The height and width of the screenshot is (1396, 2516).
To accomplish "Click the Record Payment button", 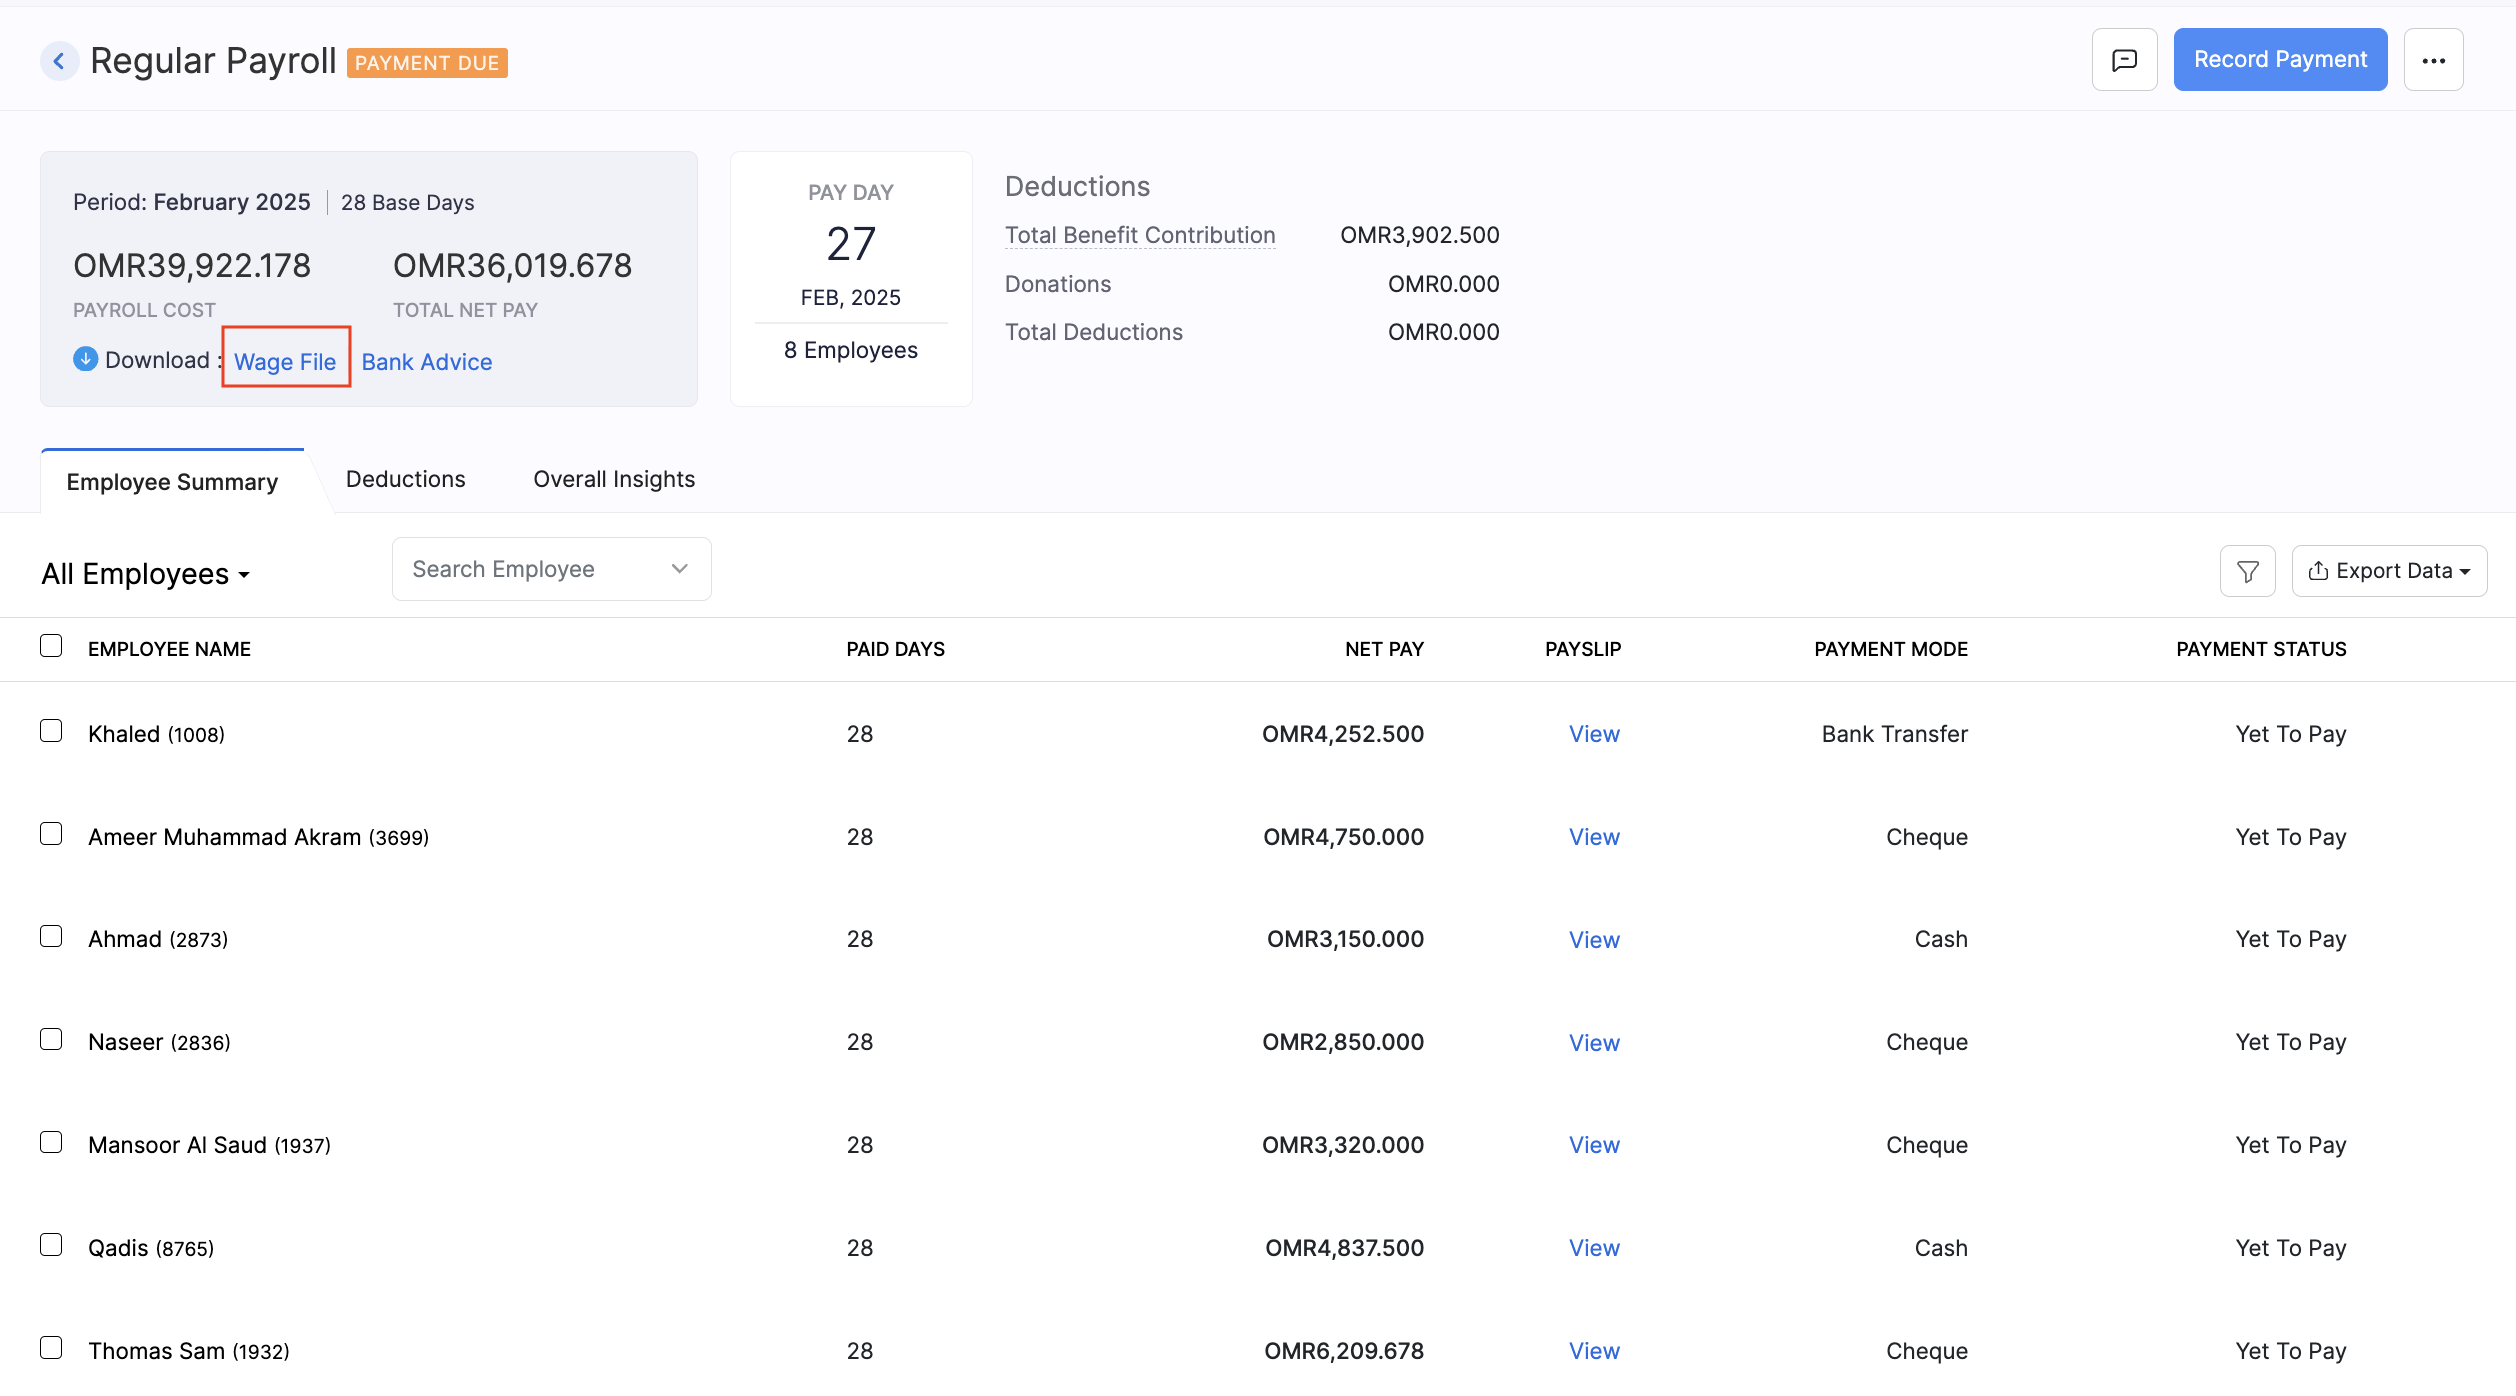I will tap(2280, 59).
